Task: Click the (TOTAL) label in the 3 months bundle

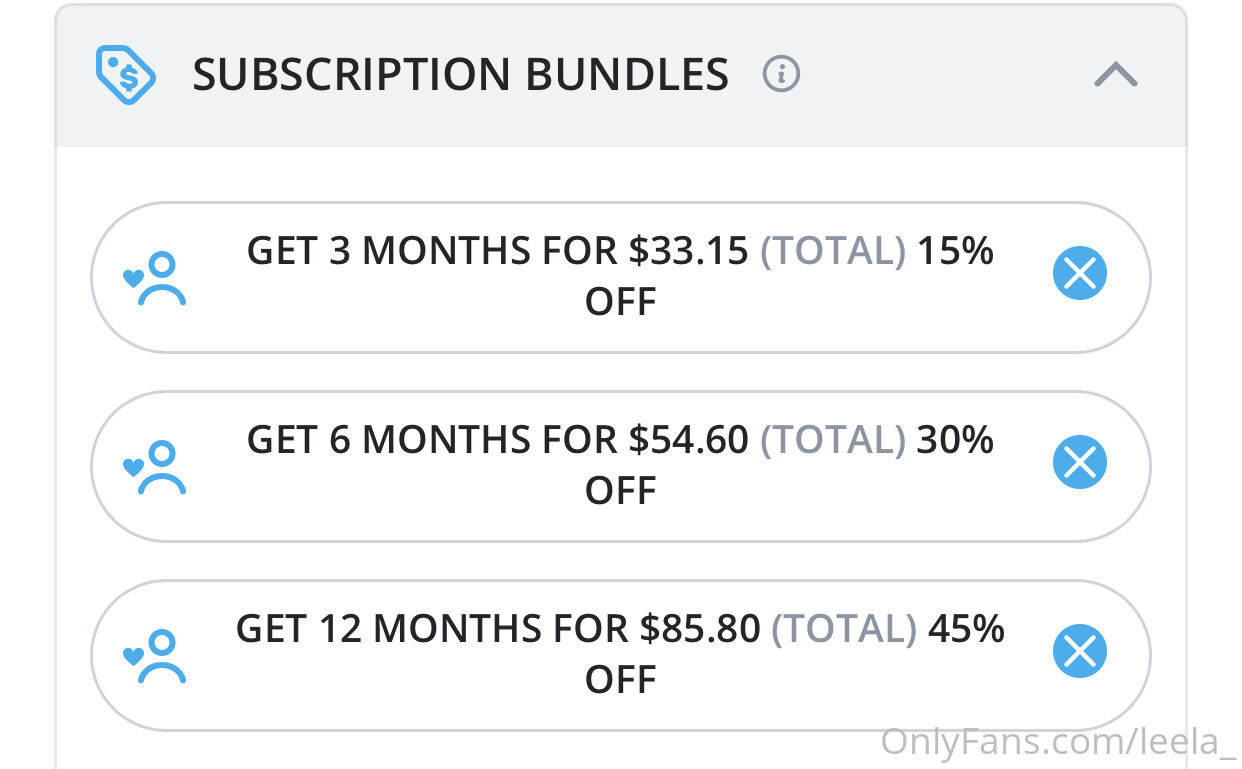Action: [x=833, y=252]
